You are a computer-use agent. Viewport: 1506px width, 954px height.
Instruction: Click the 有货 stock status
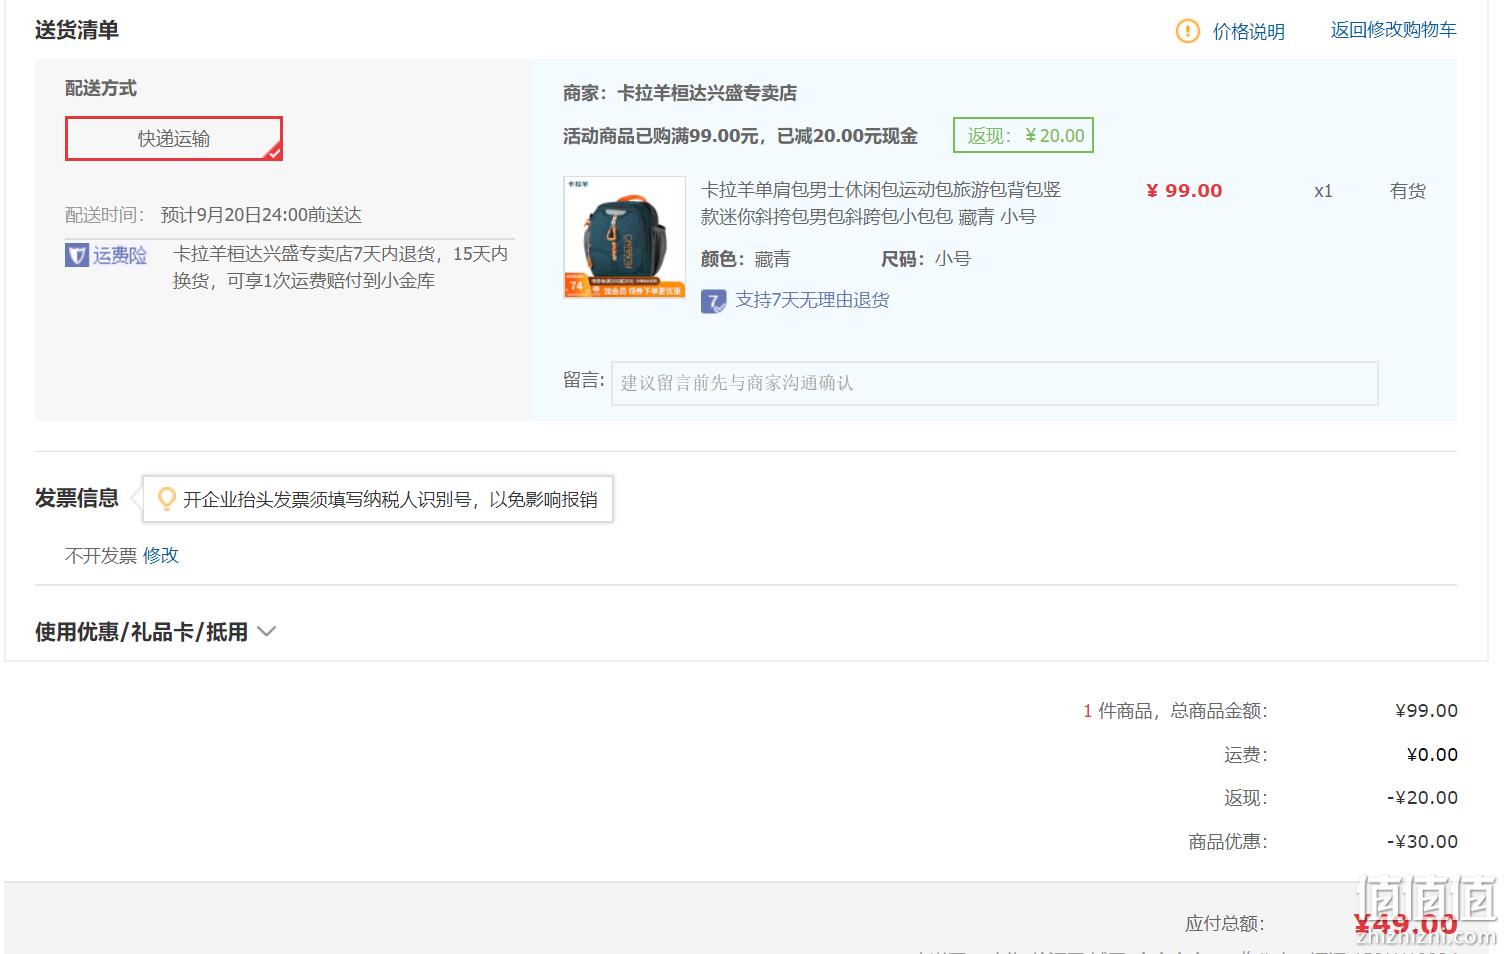(1408, 191)
